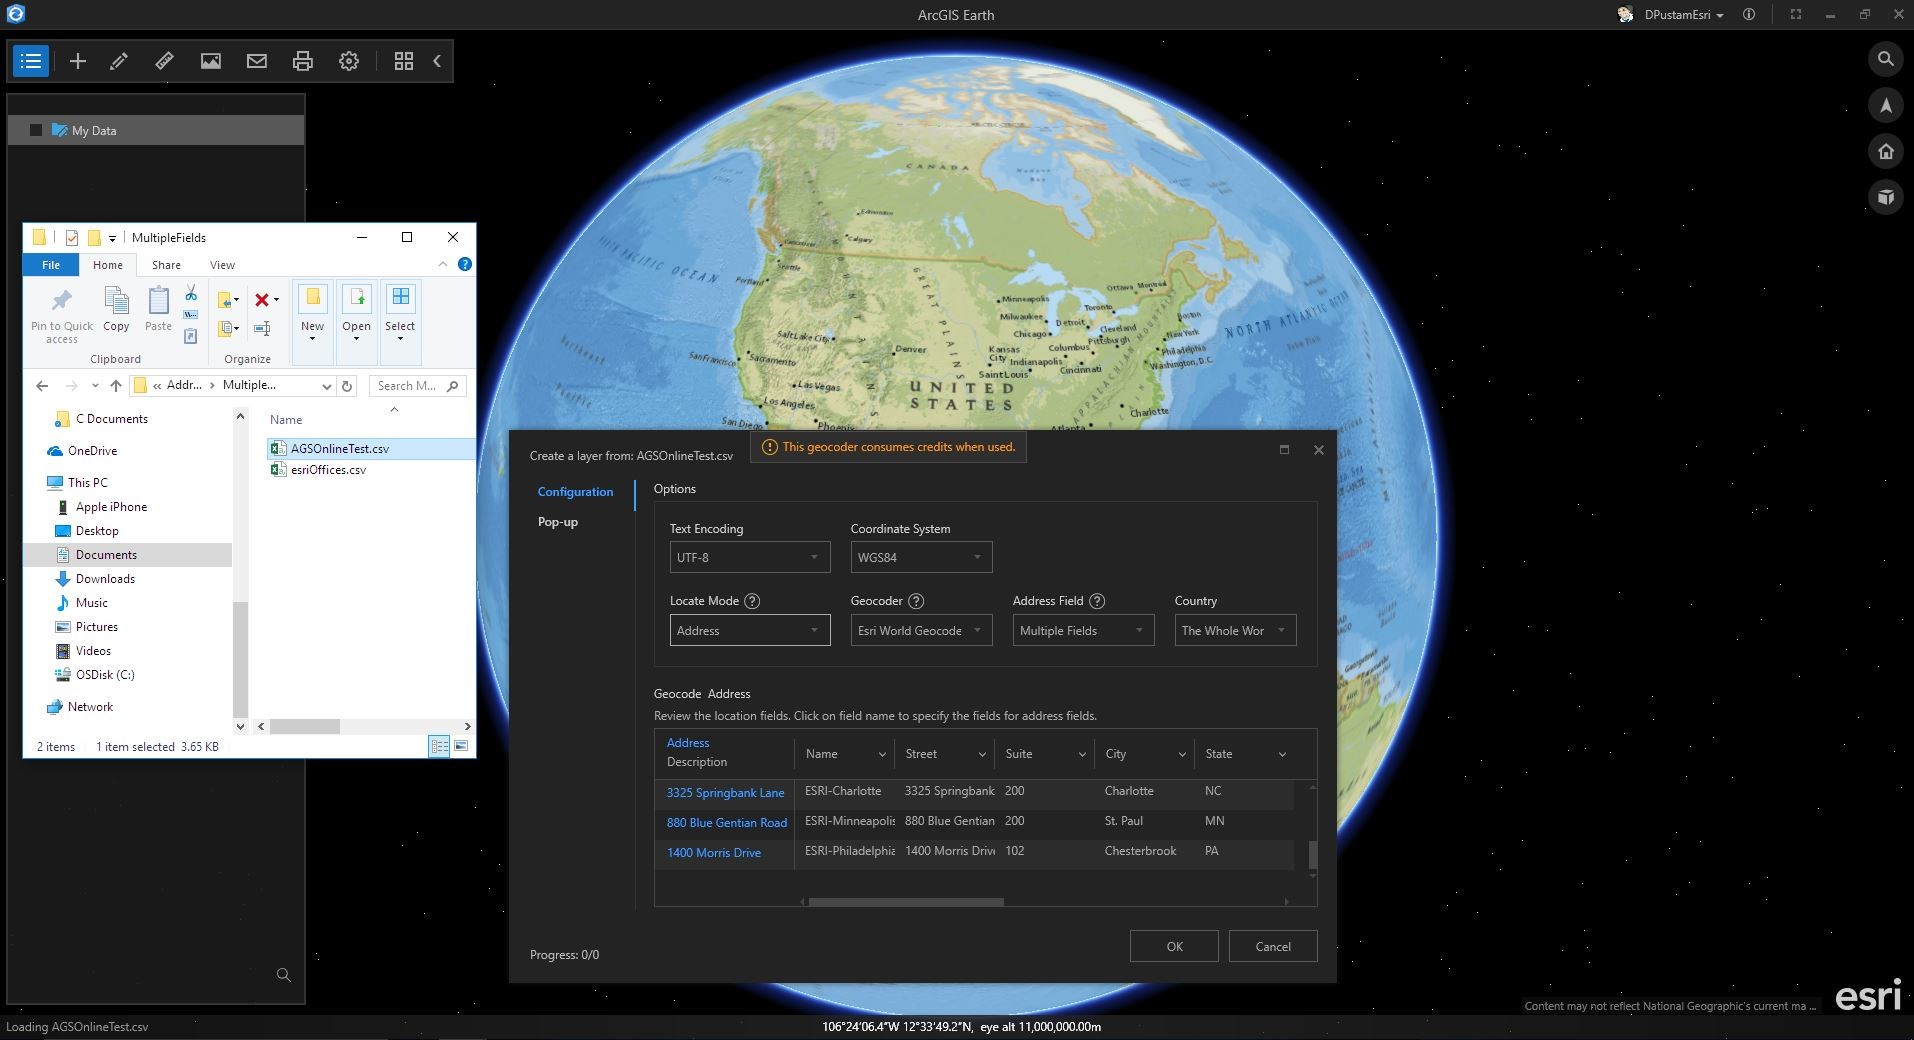Viewport: 1914px width, 1040px height.
Task: Click the Search MultipleFields input box
Action: pyautogui.click(x=418, y=386)
